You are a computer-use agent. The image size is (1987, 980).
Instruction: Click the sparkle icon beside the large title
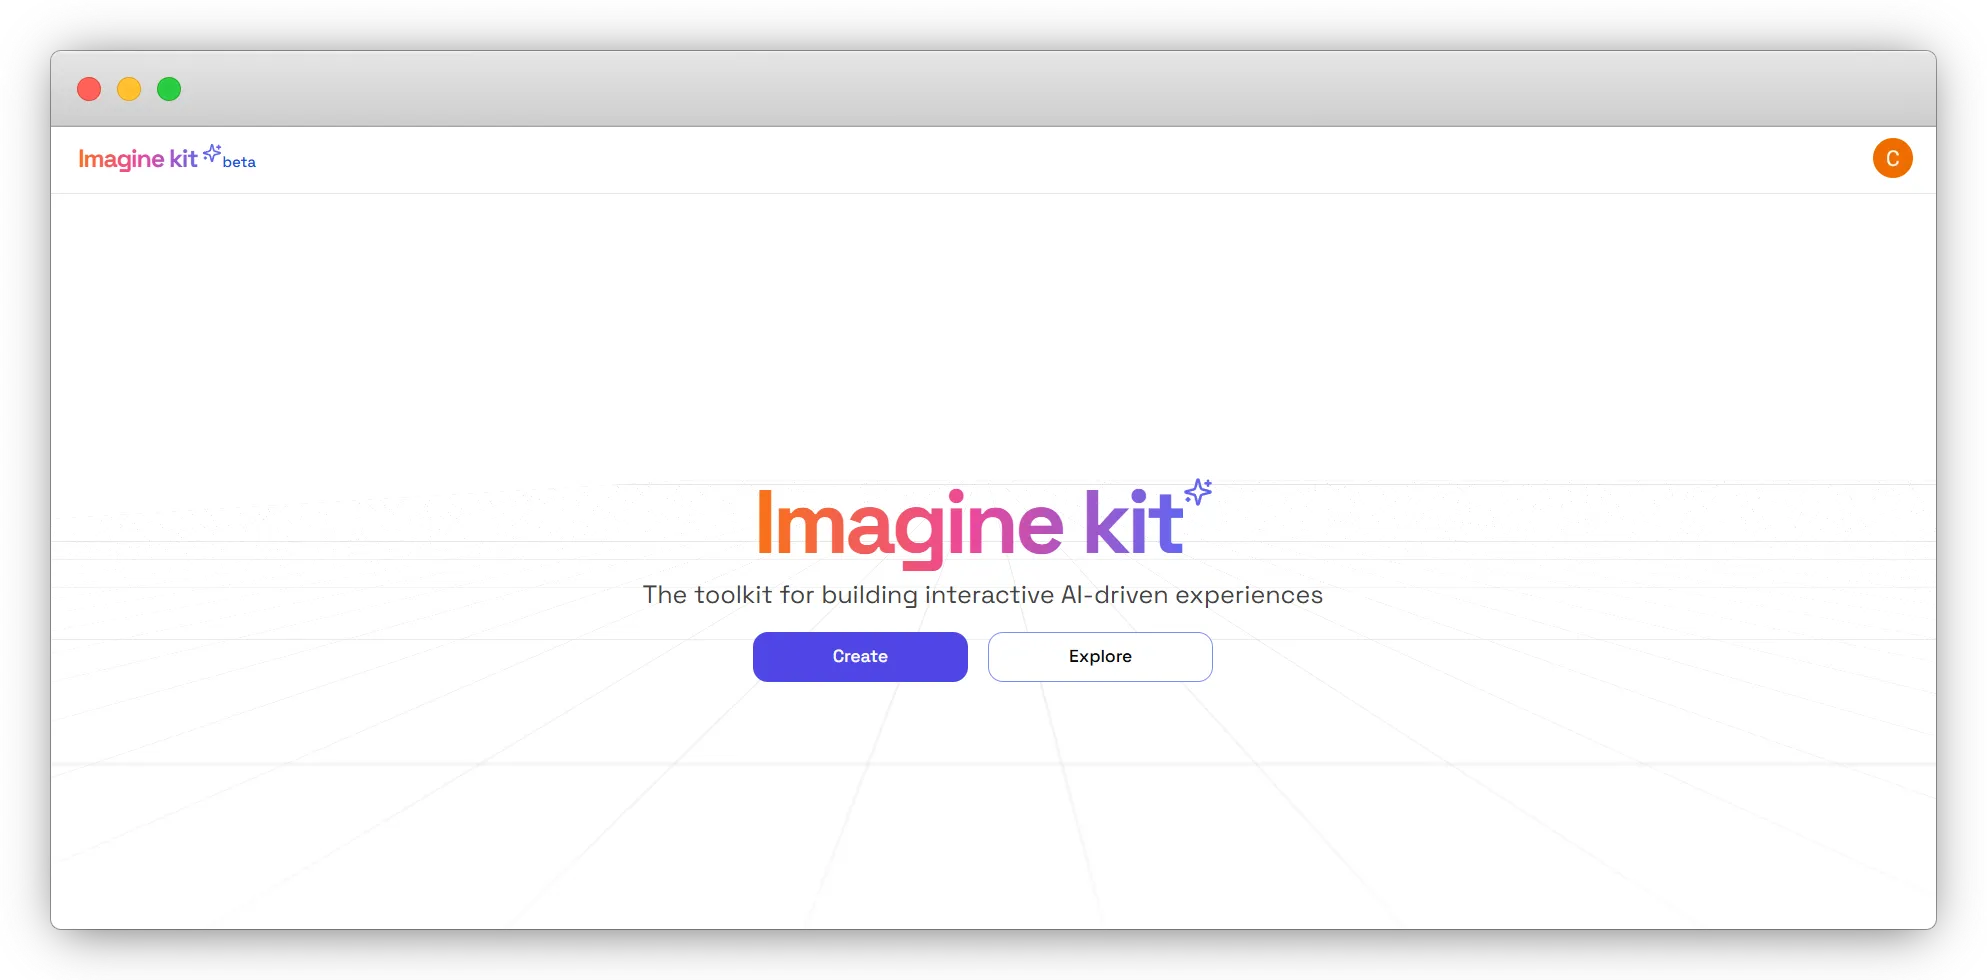click(1200, 490)
